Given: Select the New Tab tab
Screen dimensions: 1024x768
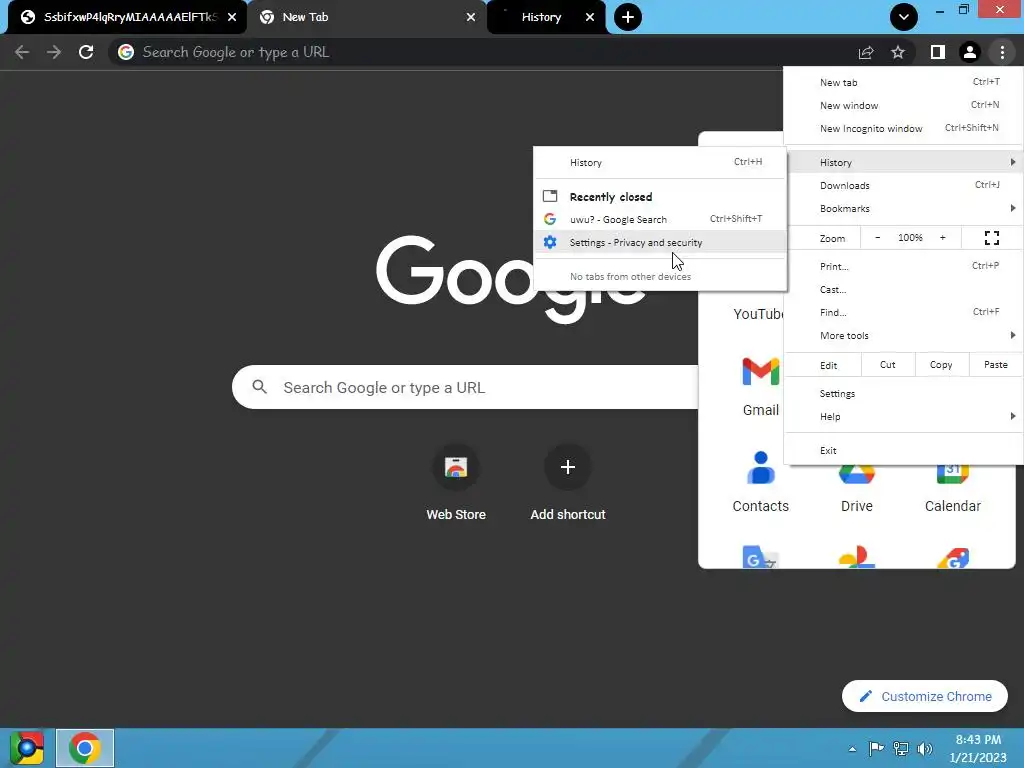Looking at the screenshot, I should pyautogui.click(x=367, y=17).
